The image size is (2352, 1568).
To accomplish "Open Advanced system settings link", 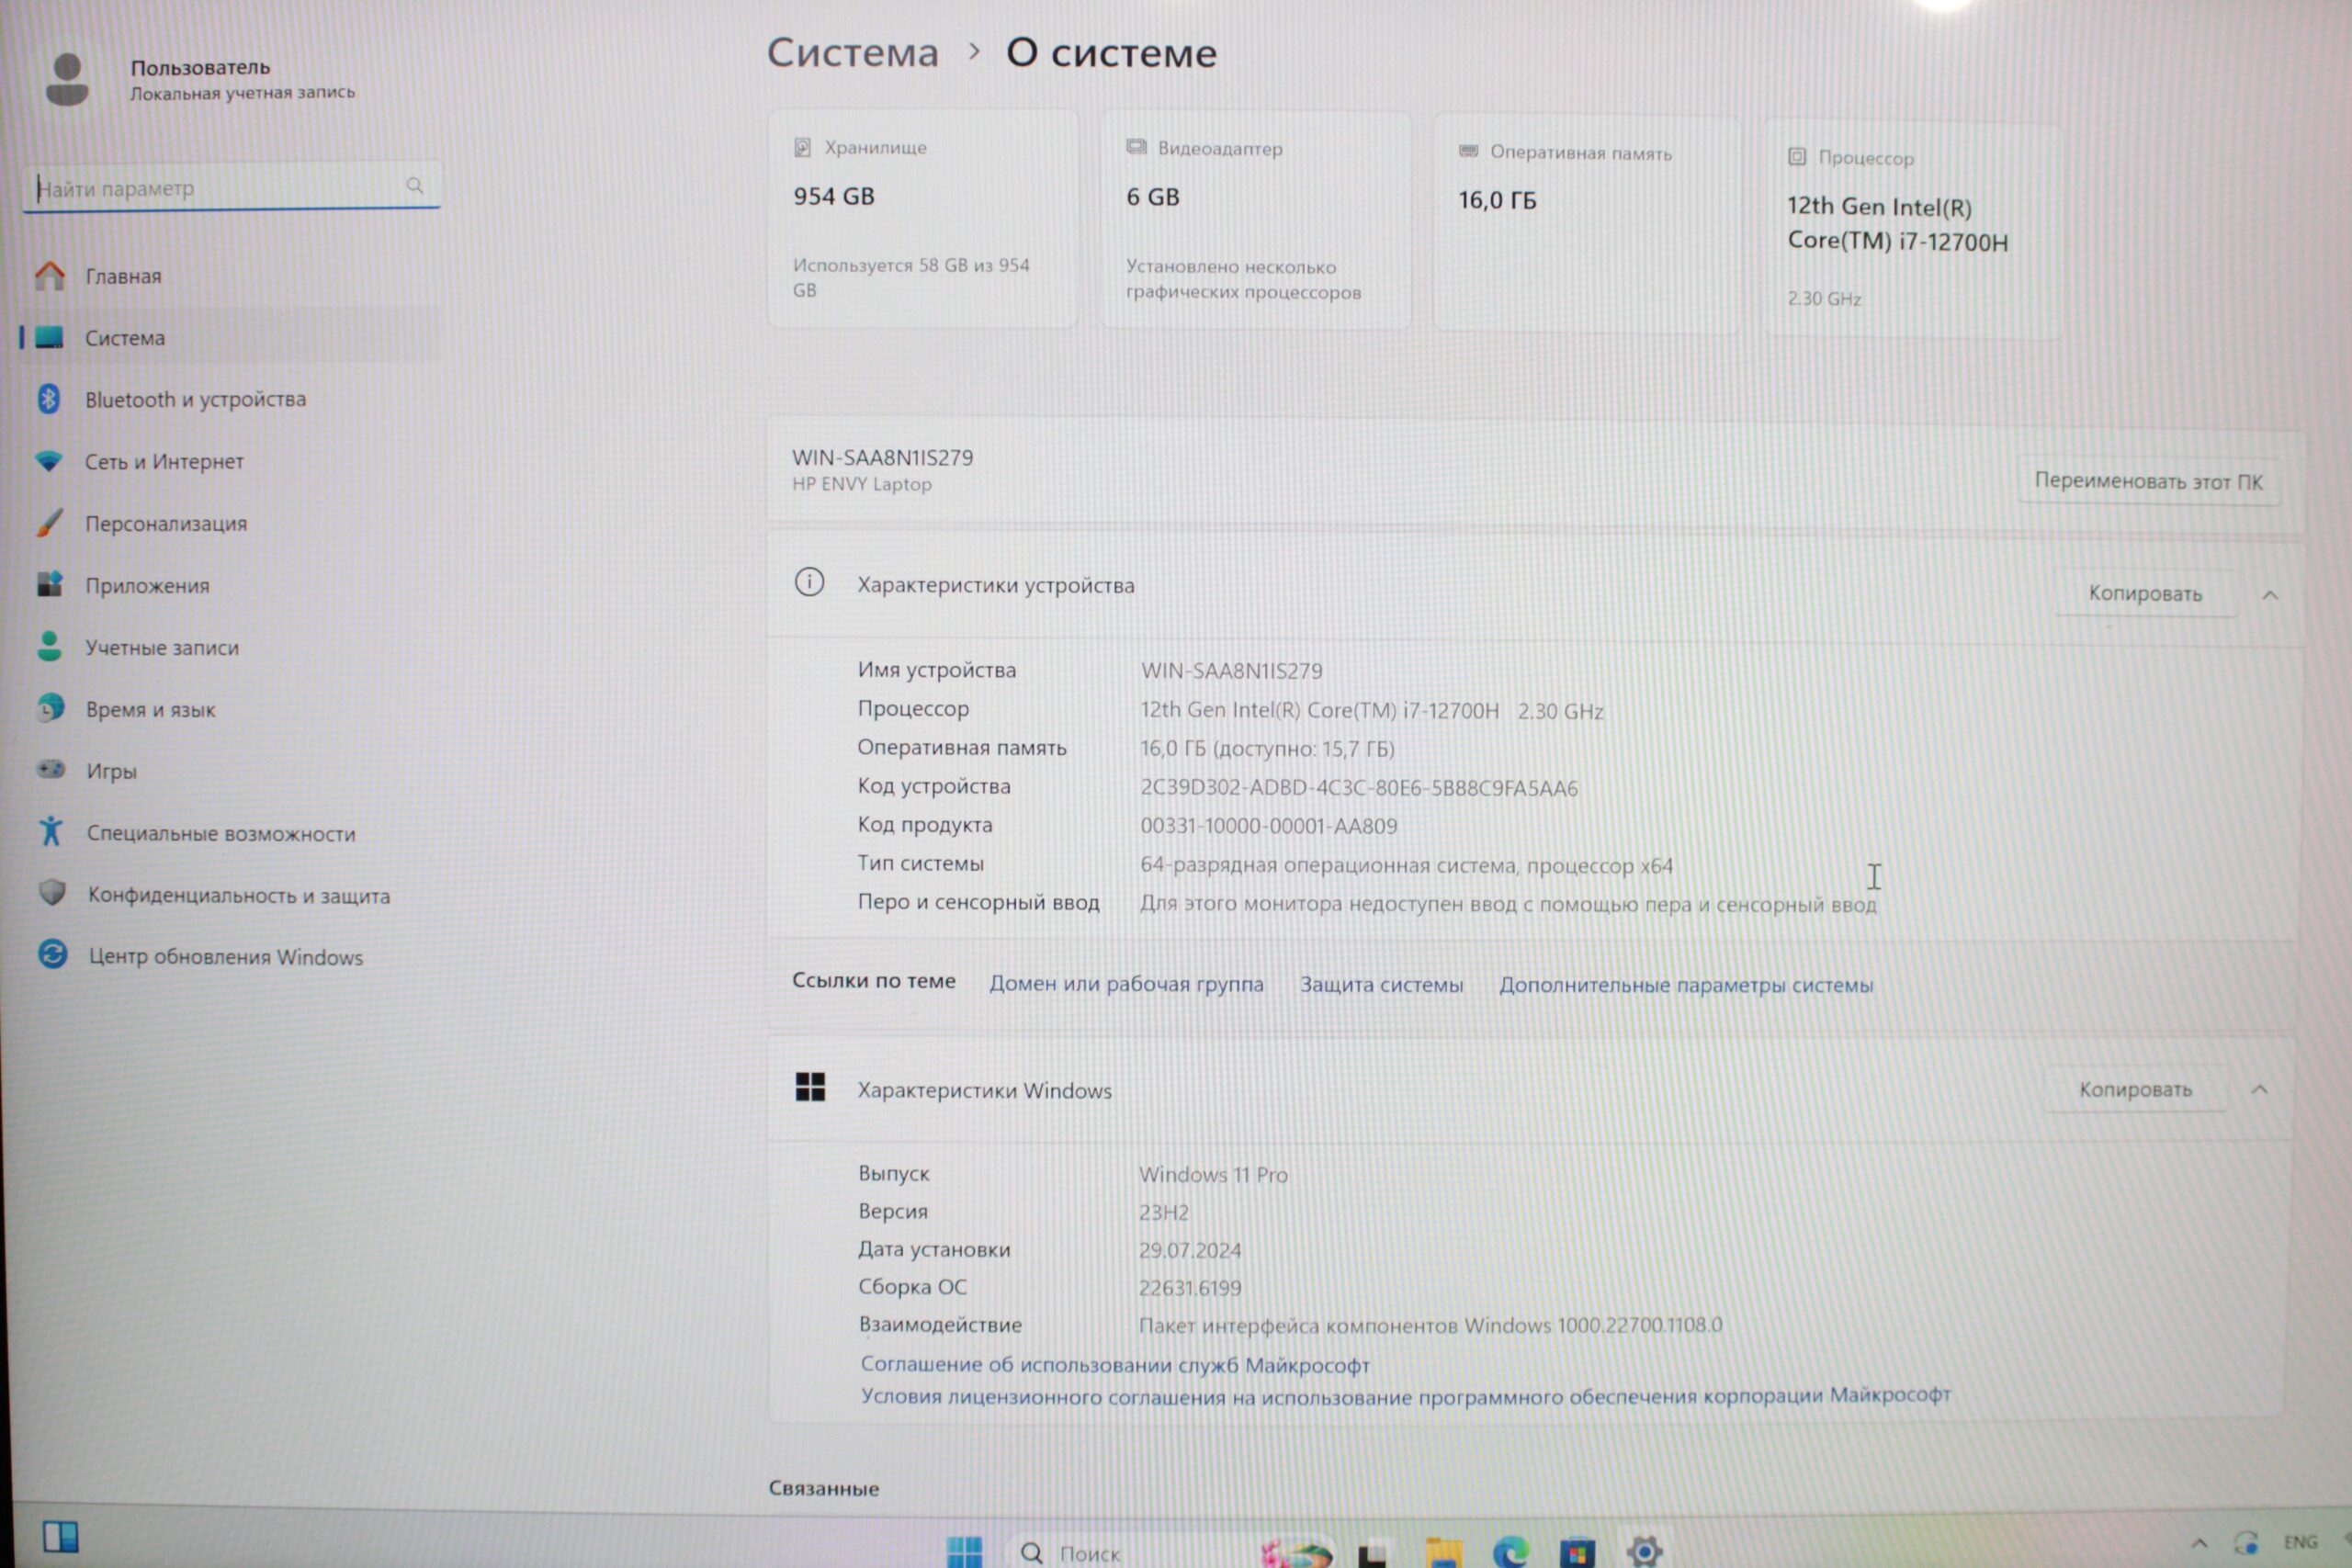I will (1685, 985).
